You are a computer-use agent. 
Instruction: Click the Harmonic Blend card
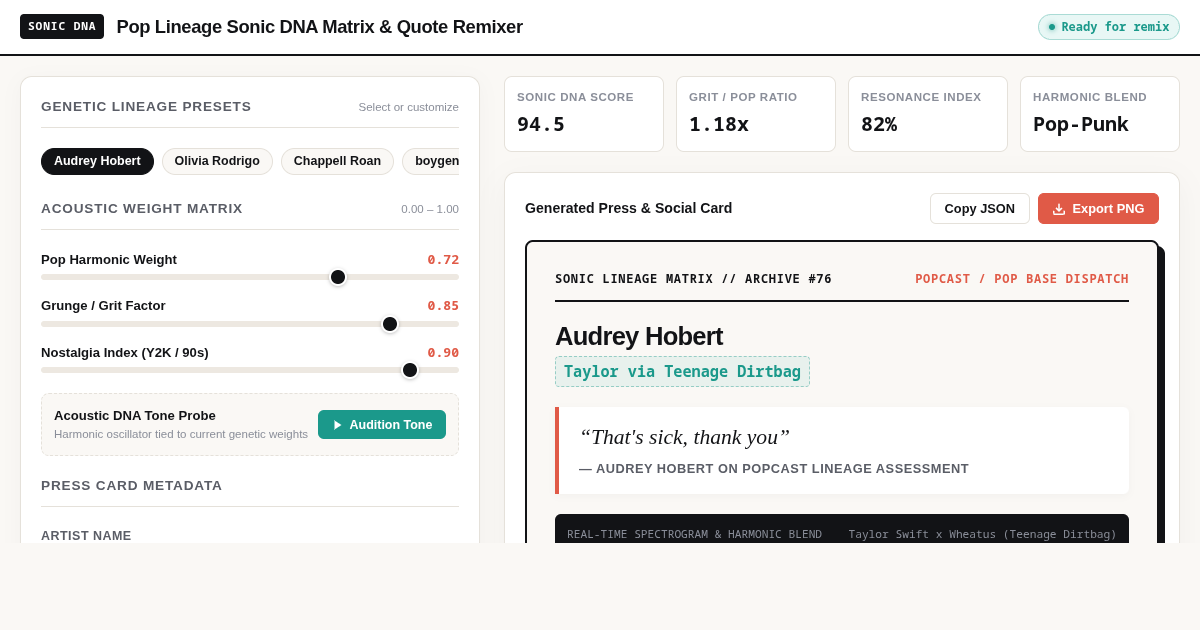click(x=1100, y=114)
